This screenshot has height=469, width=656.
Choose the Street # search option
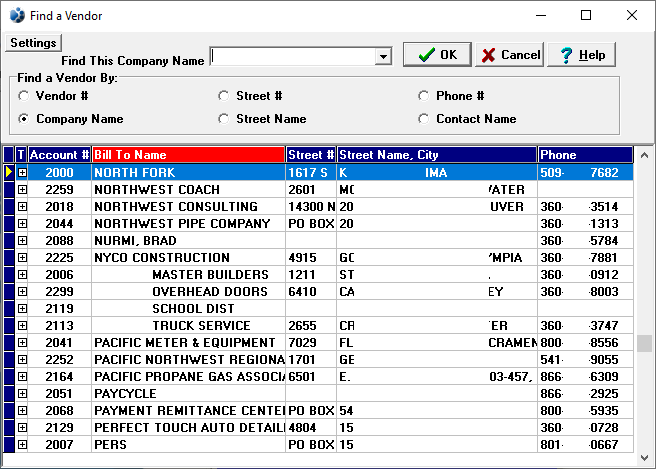[224, 96]
